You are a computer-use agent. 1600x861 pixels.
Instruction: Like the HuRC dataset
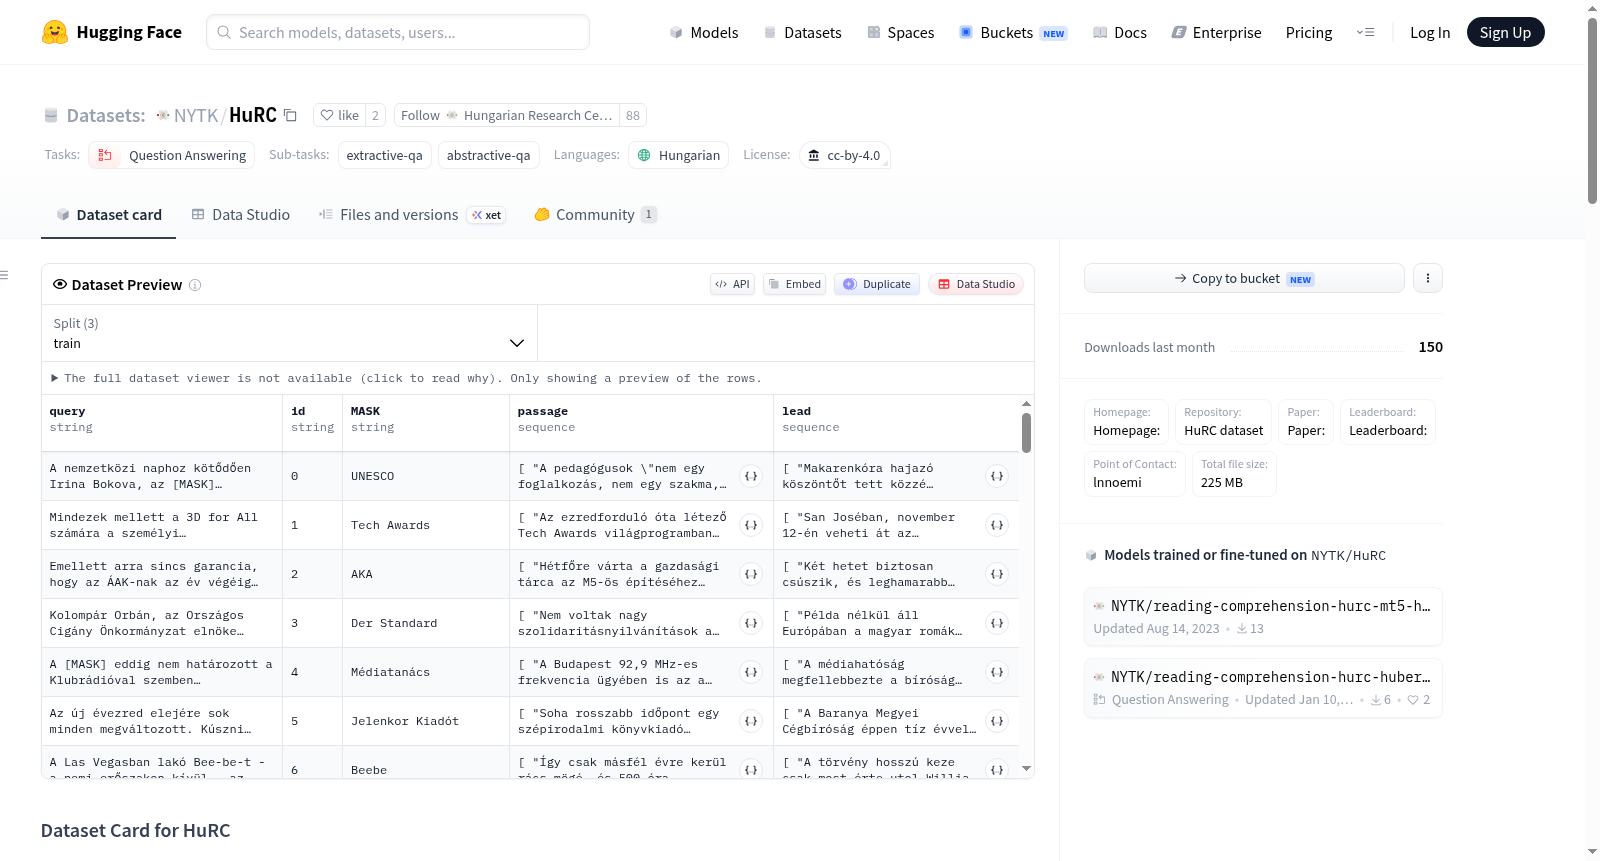340,115
